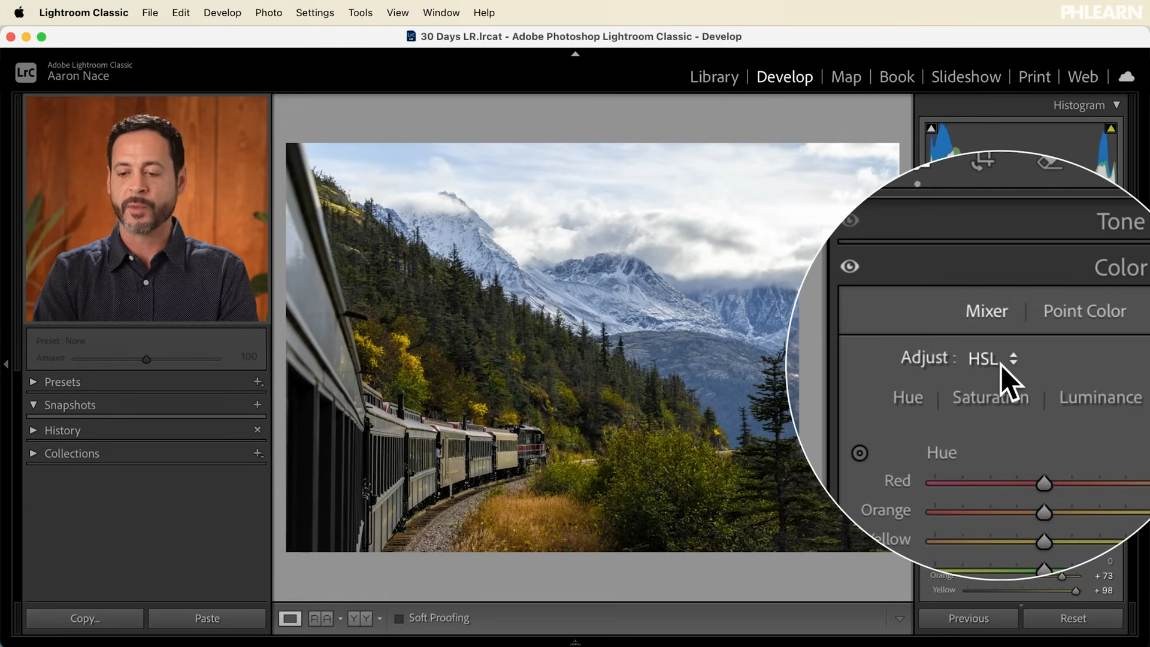Switch to the Map module
The image size is (1150, 647).
[x=846, y=76]
